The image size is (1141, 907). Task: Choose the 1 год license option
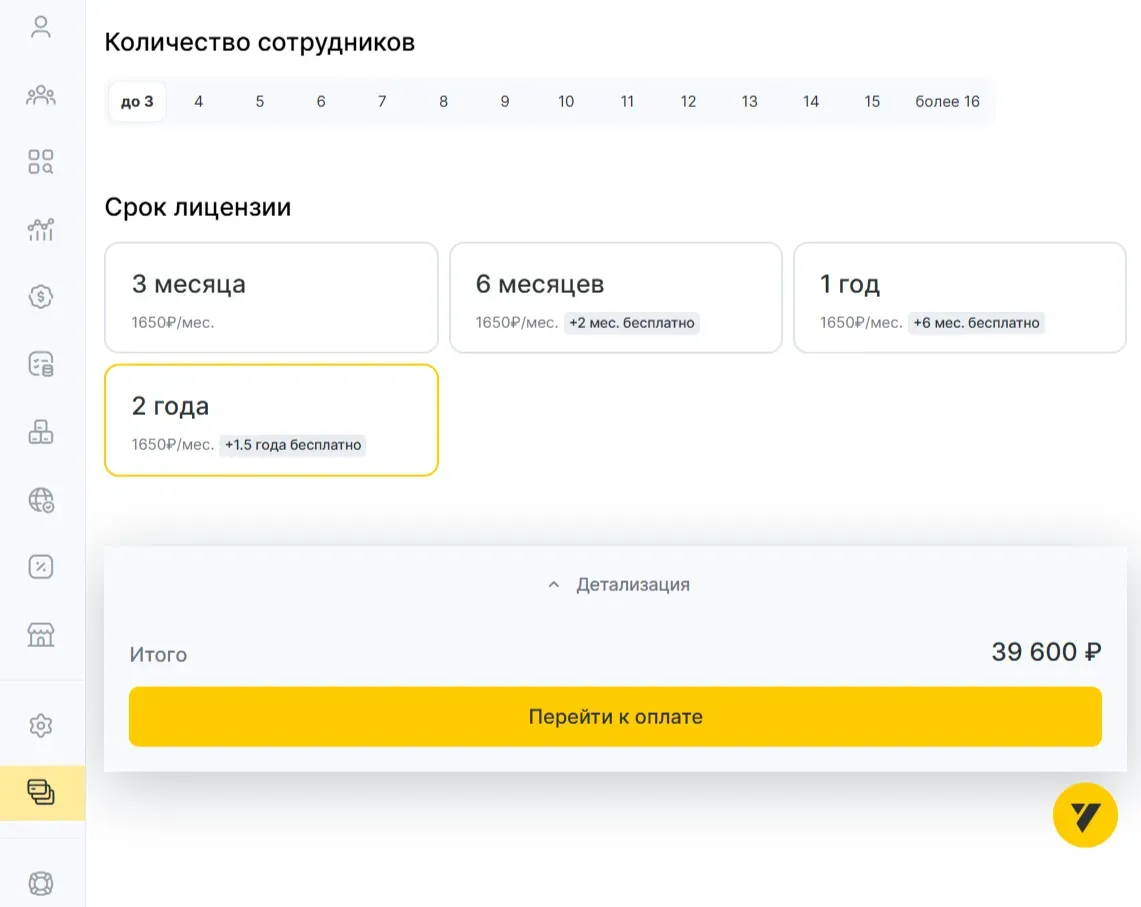coord(959,298)
